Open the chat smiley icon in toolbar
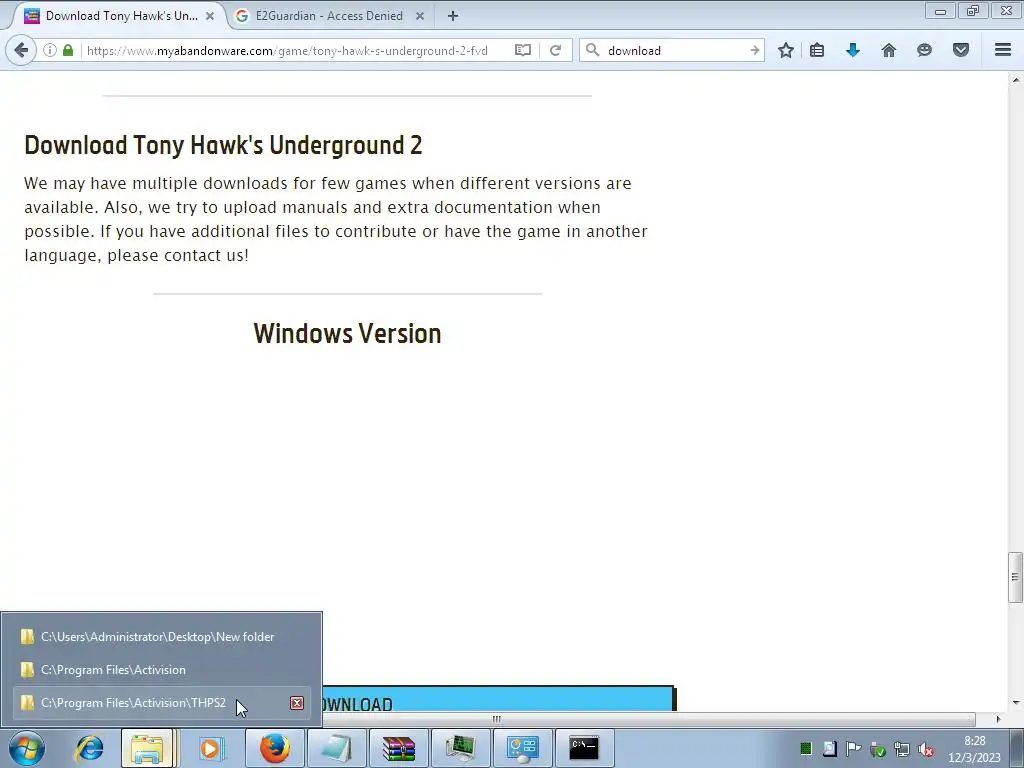Viewport: 1024px width, 768px height. pos(924,50)
